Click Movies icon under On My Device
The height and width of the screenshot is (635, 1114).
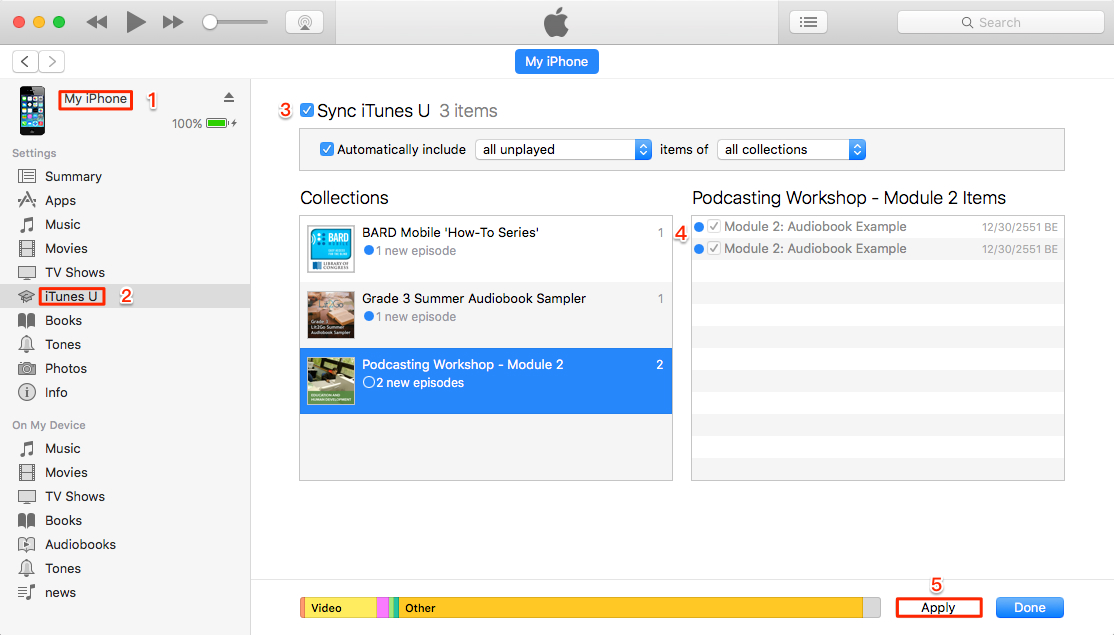(x=26, y=472)
